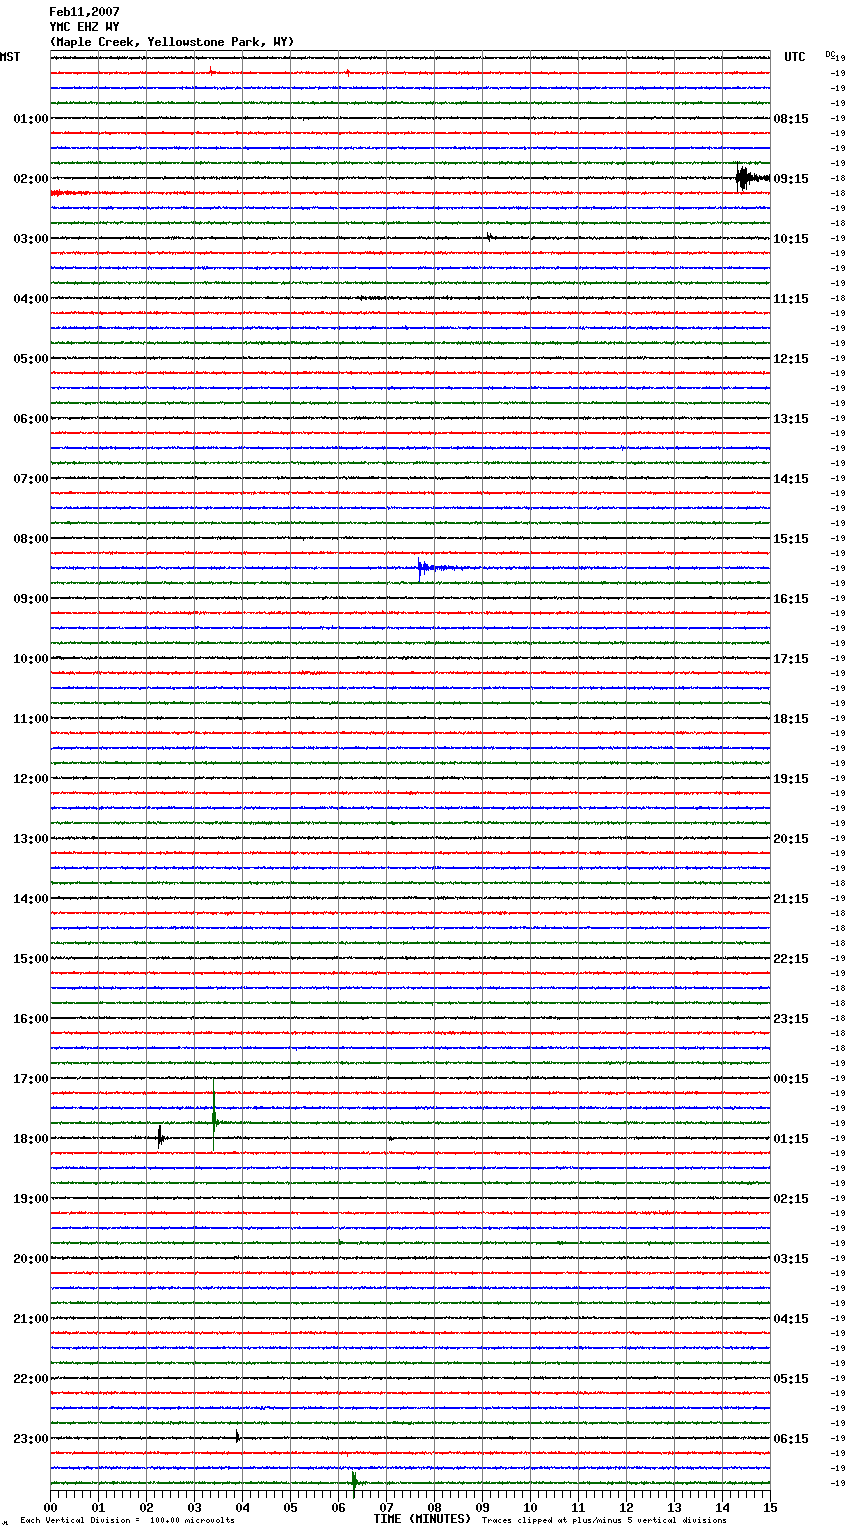Click the Maple Creek, Yellowstone Park location text
The width and height of the screenshot is (850, 1534).
point(172,42)
